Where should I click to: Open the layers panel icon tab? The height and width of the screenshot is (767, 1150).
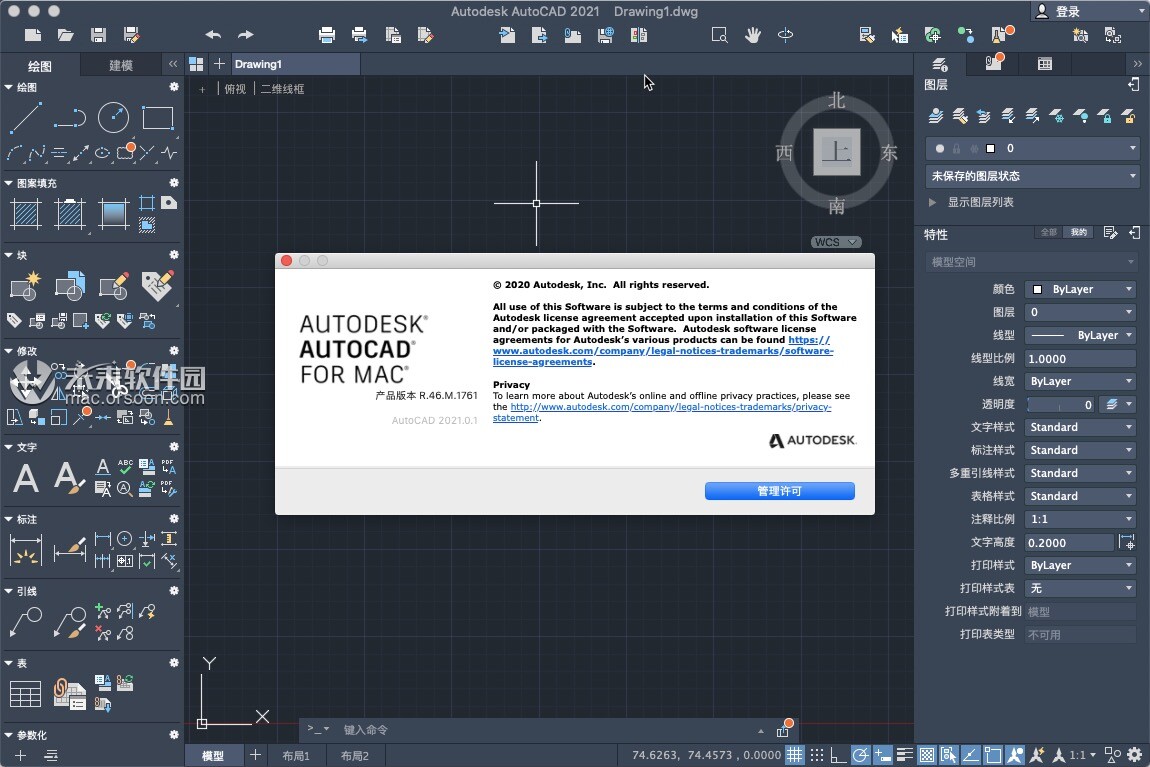click(940, 64)
